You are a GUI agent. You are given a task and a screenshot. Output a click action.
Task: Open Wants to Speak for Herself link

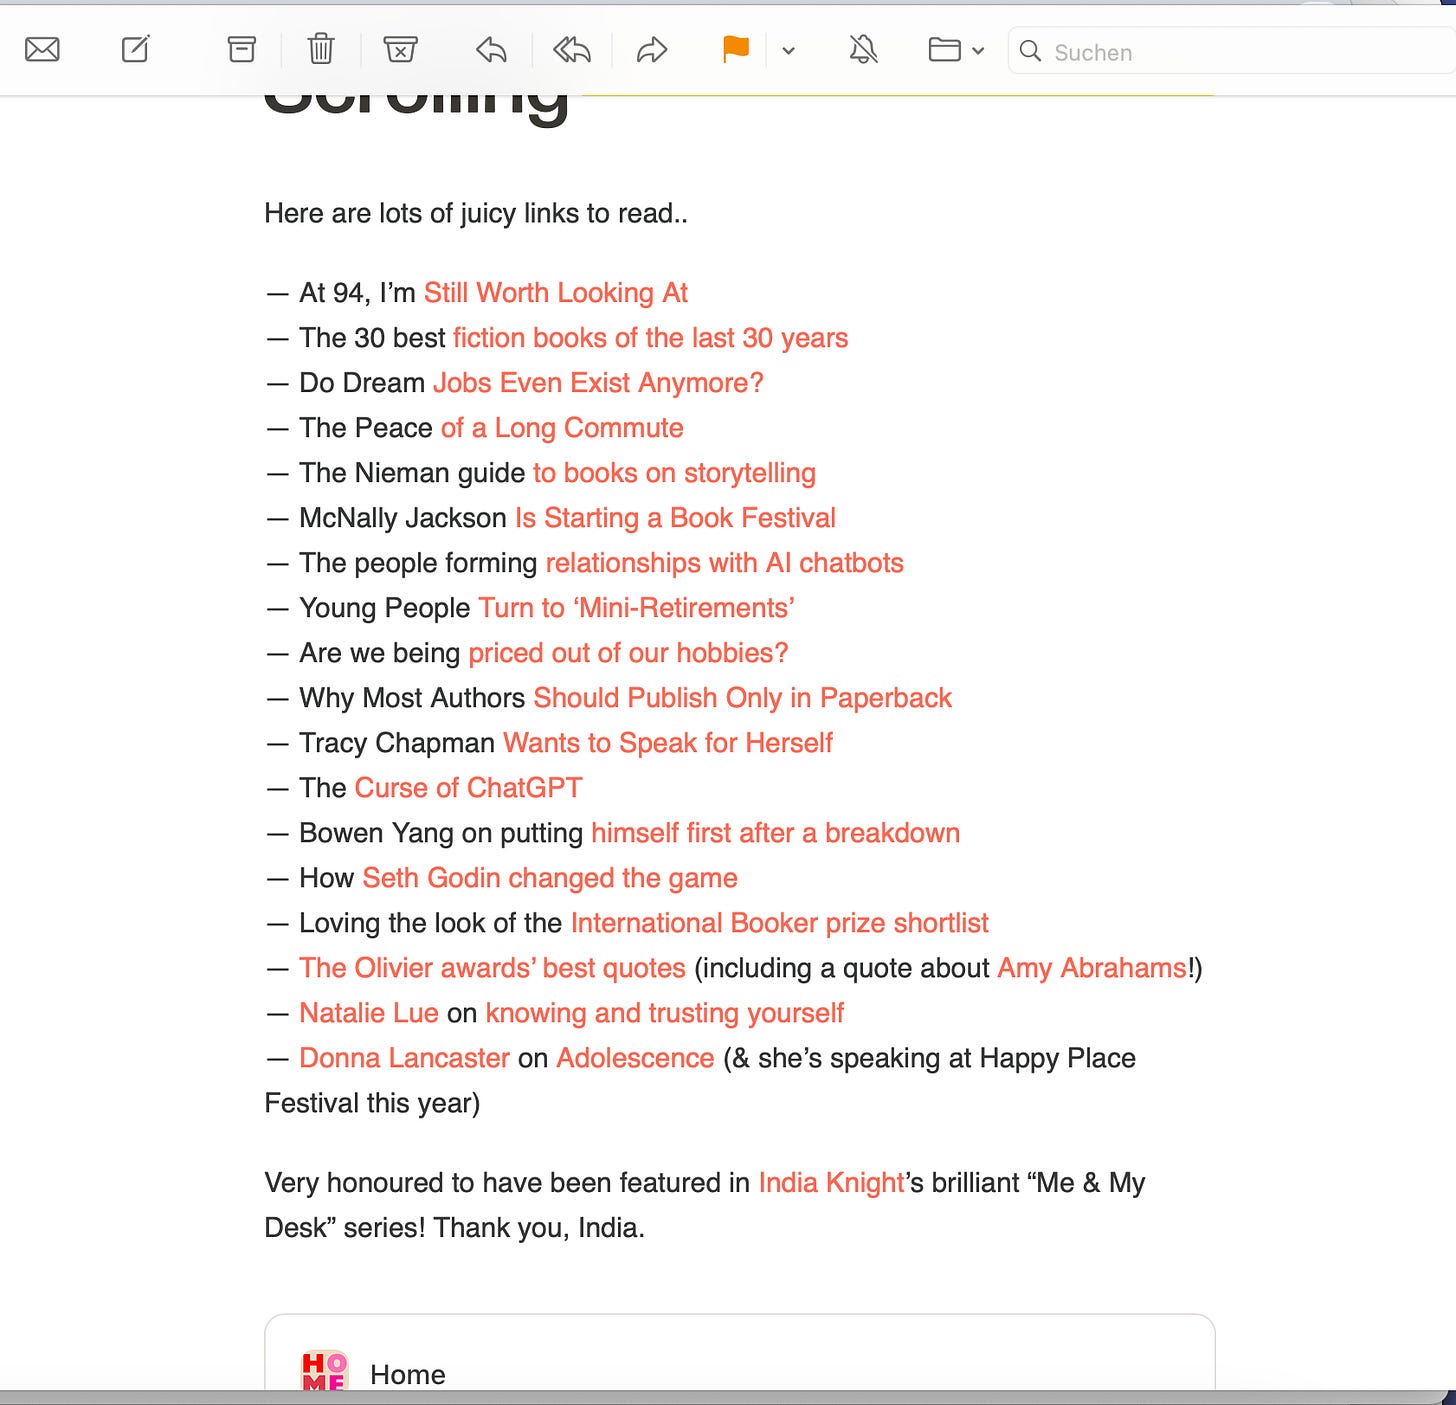click(667, 743)
